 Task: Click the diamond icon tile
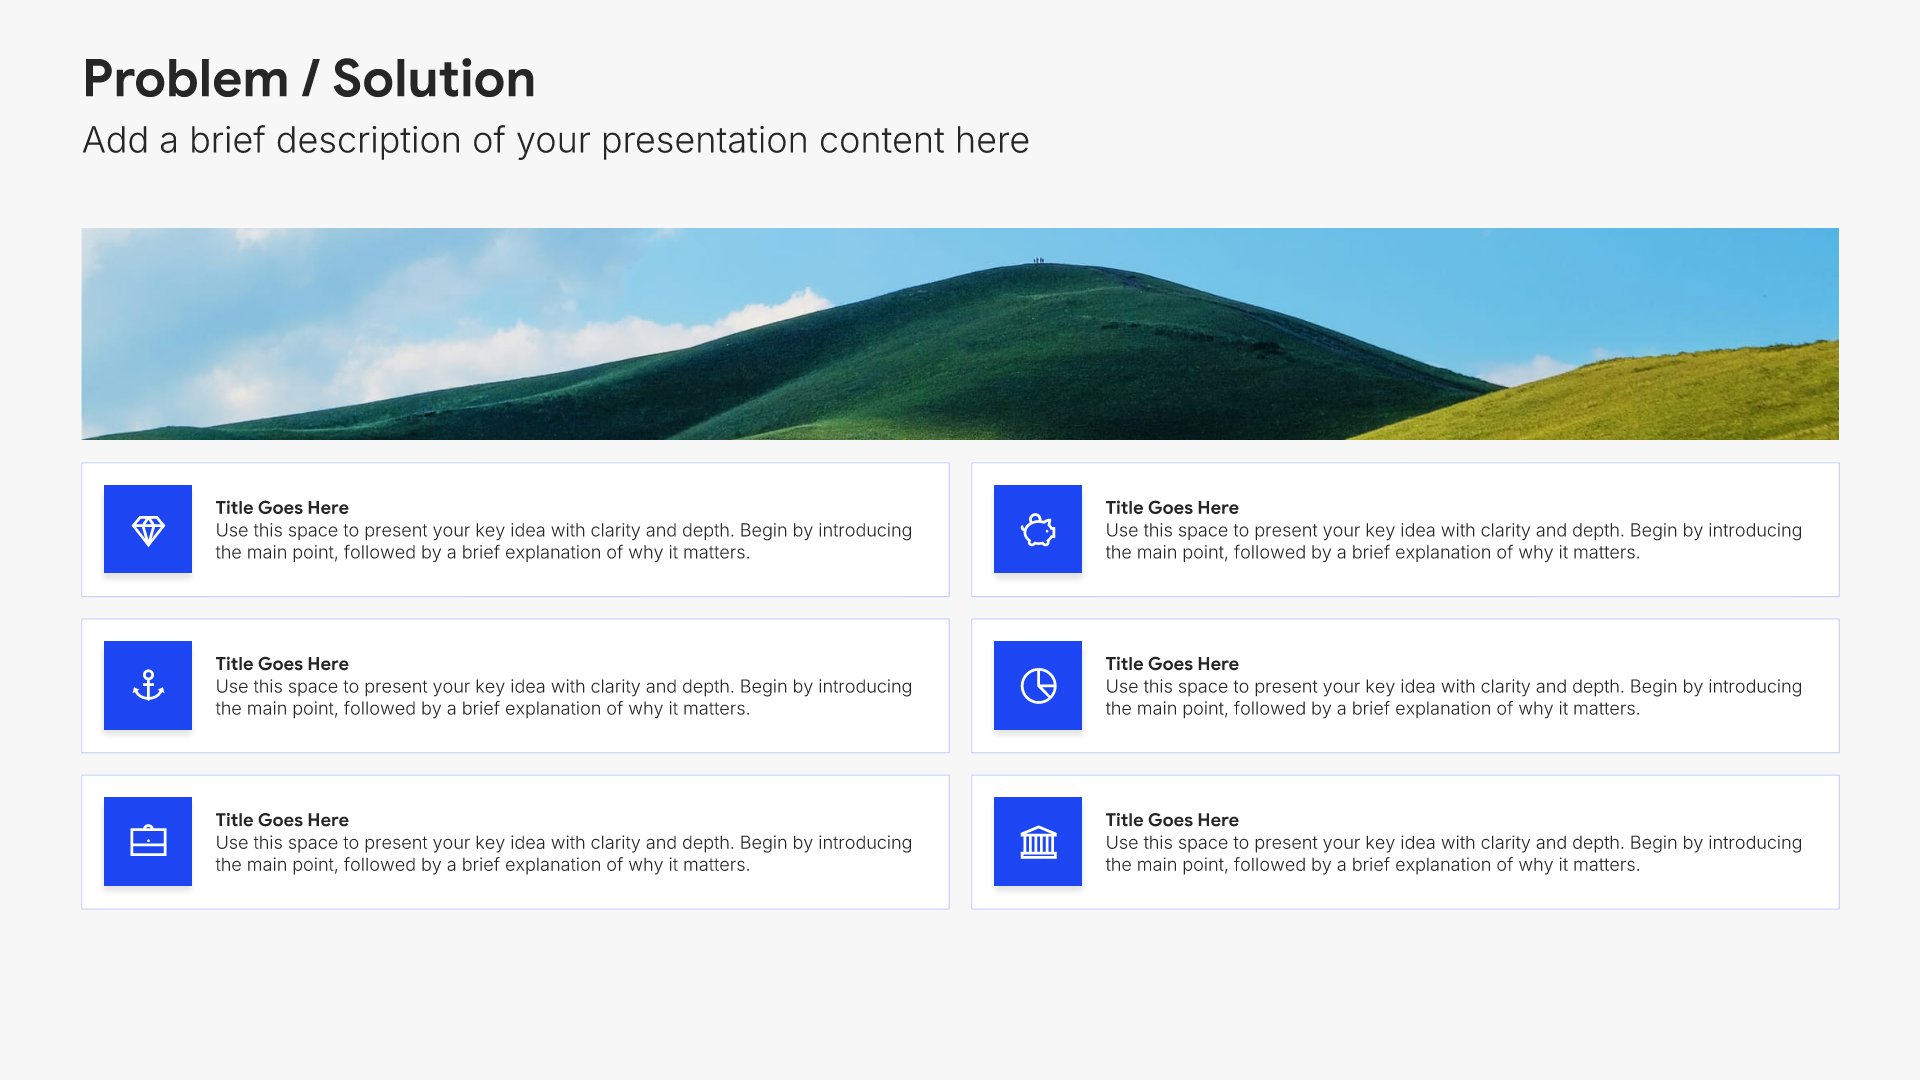tap(148, 529)
